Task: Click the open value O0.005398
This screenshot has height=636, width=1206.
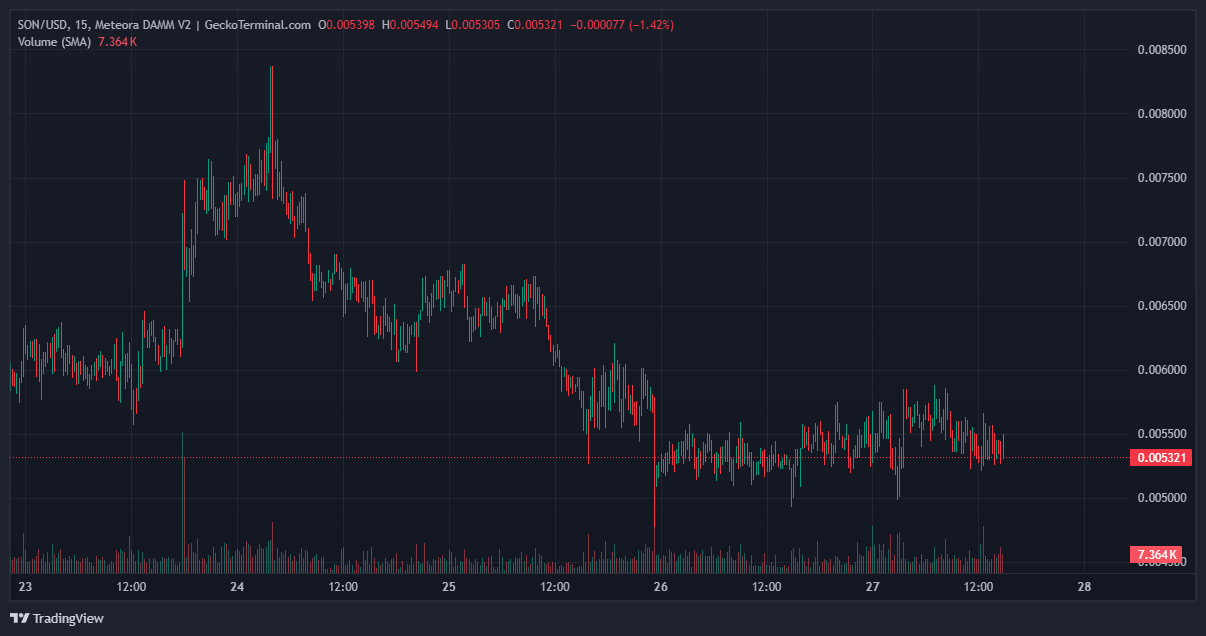Action: tap(347, 25)
